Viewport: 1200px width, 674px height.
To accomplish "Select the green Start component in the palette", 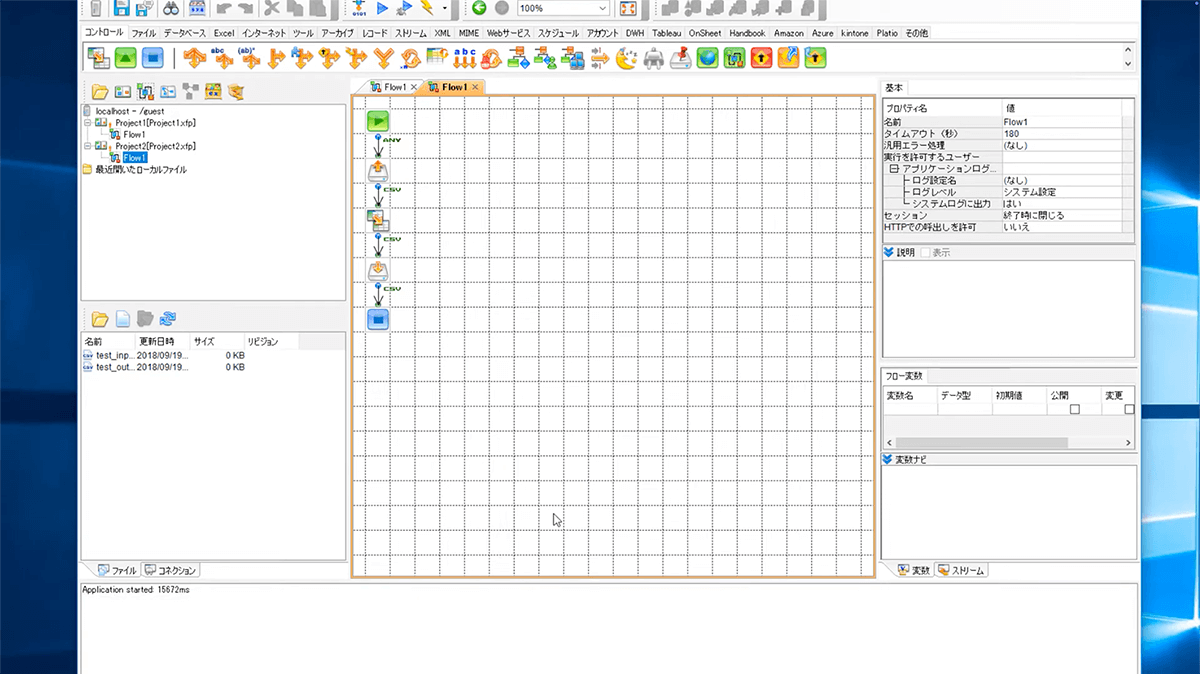I will click(x=125, y=58).
